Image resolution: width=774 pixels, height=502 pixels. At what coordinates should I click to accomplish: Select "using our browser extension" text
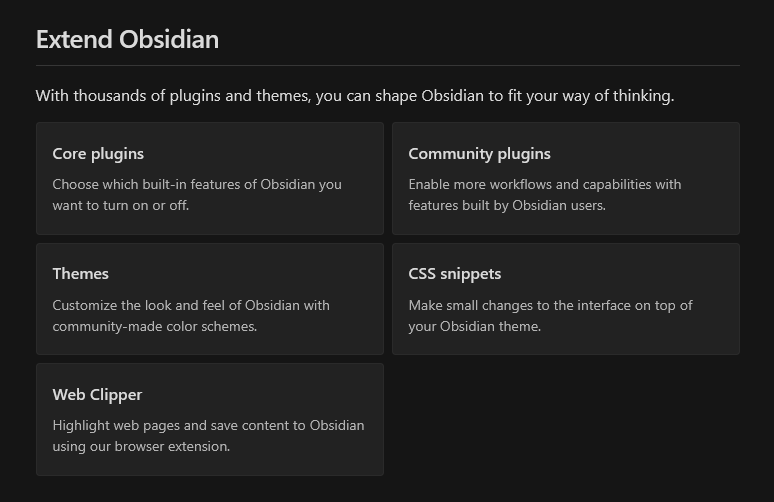[x=141, y=447]
